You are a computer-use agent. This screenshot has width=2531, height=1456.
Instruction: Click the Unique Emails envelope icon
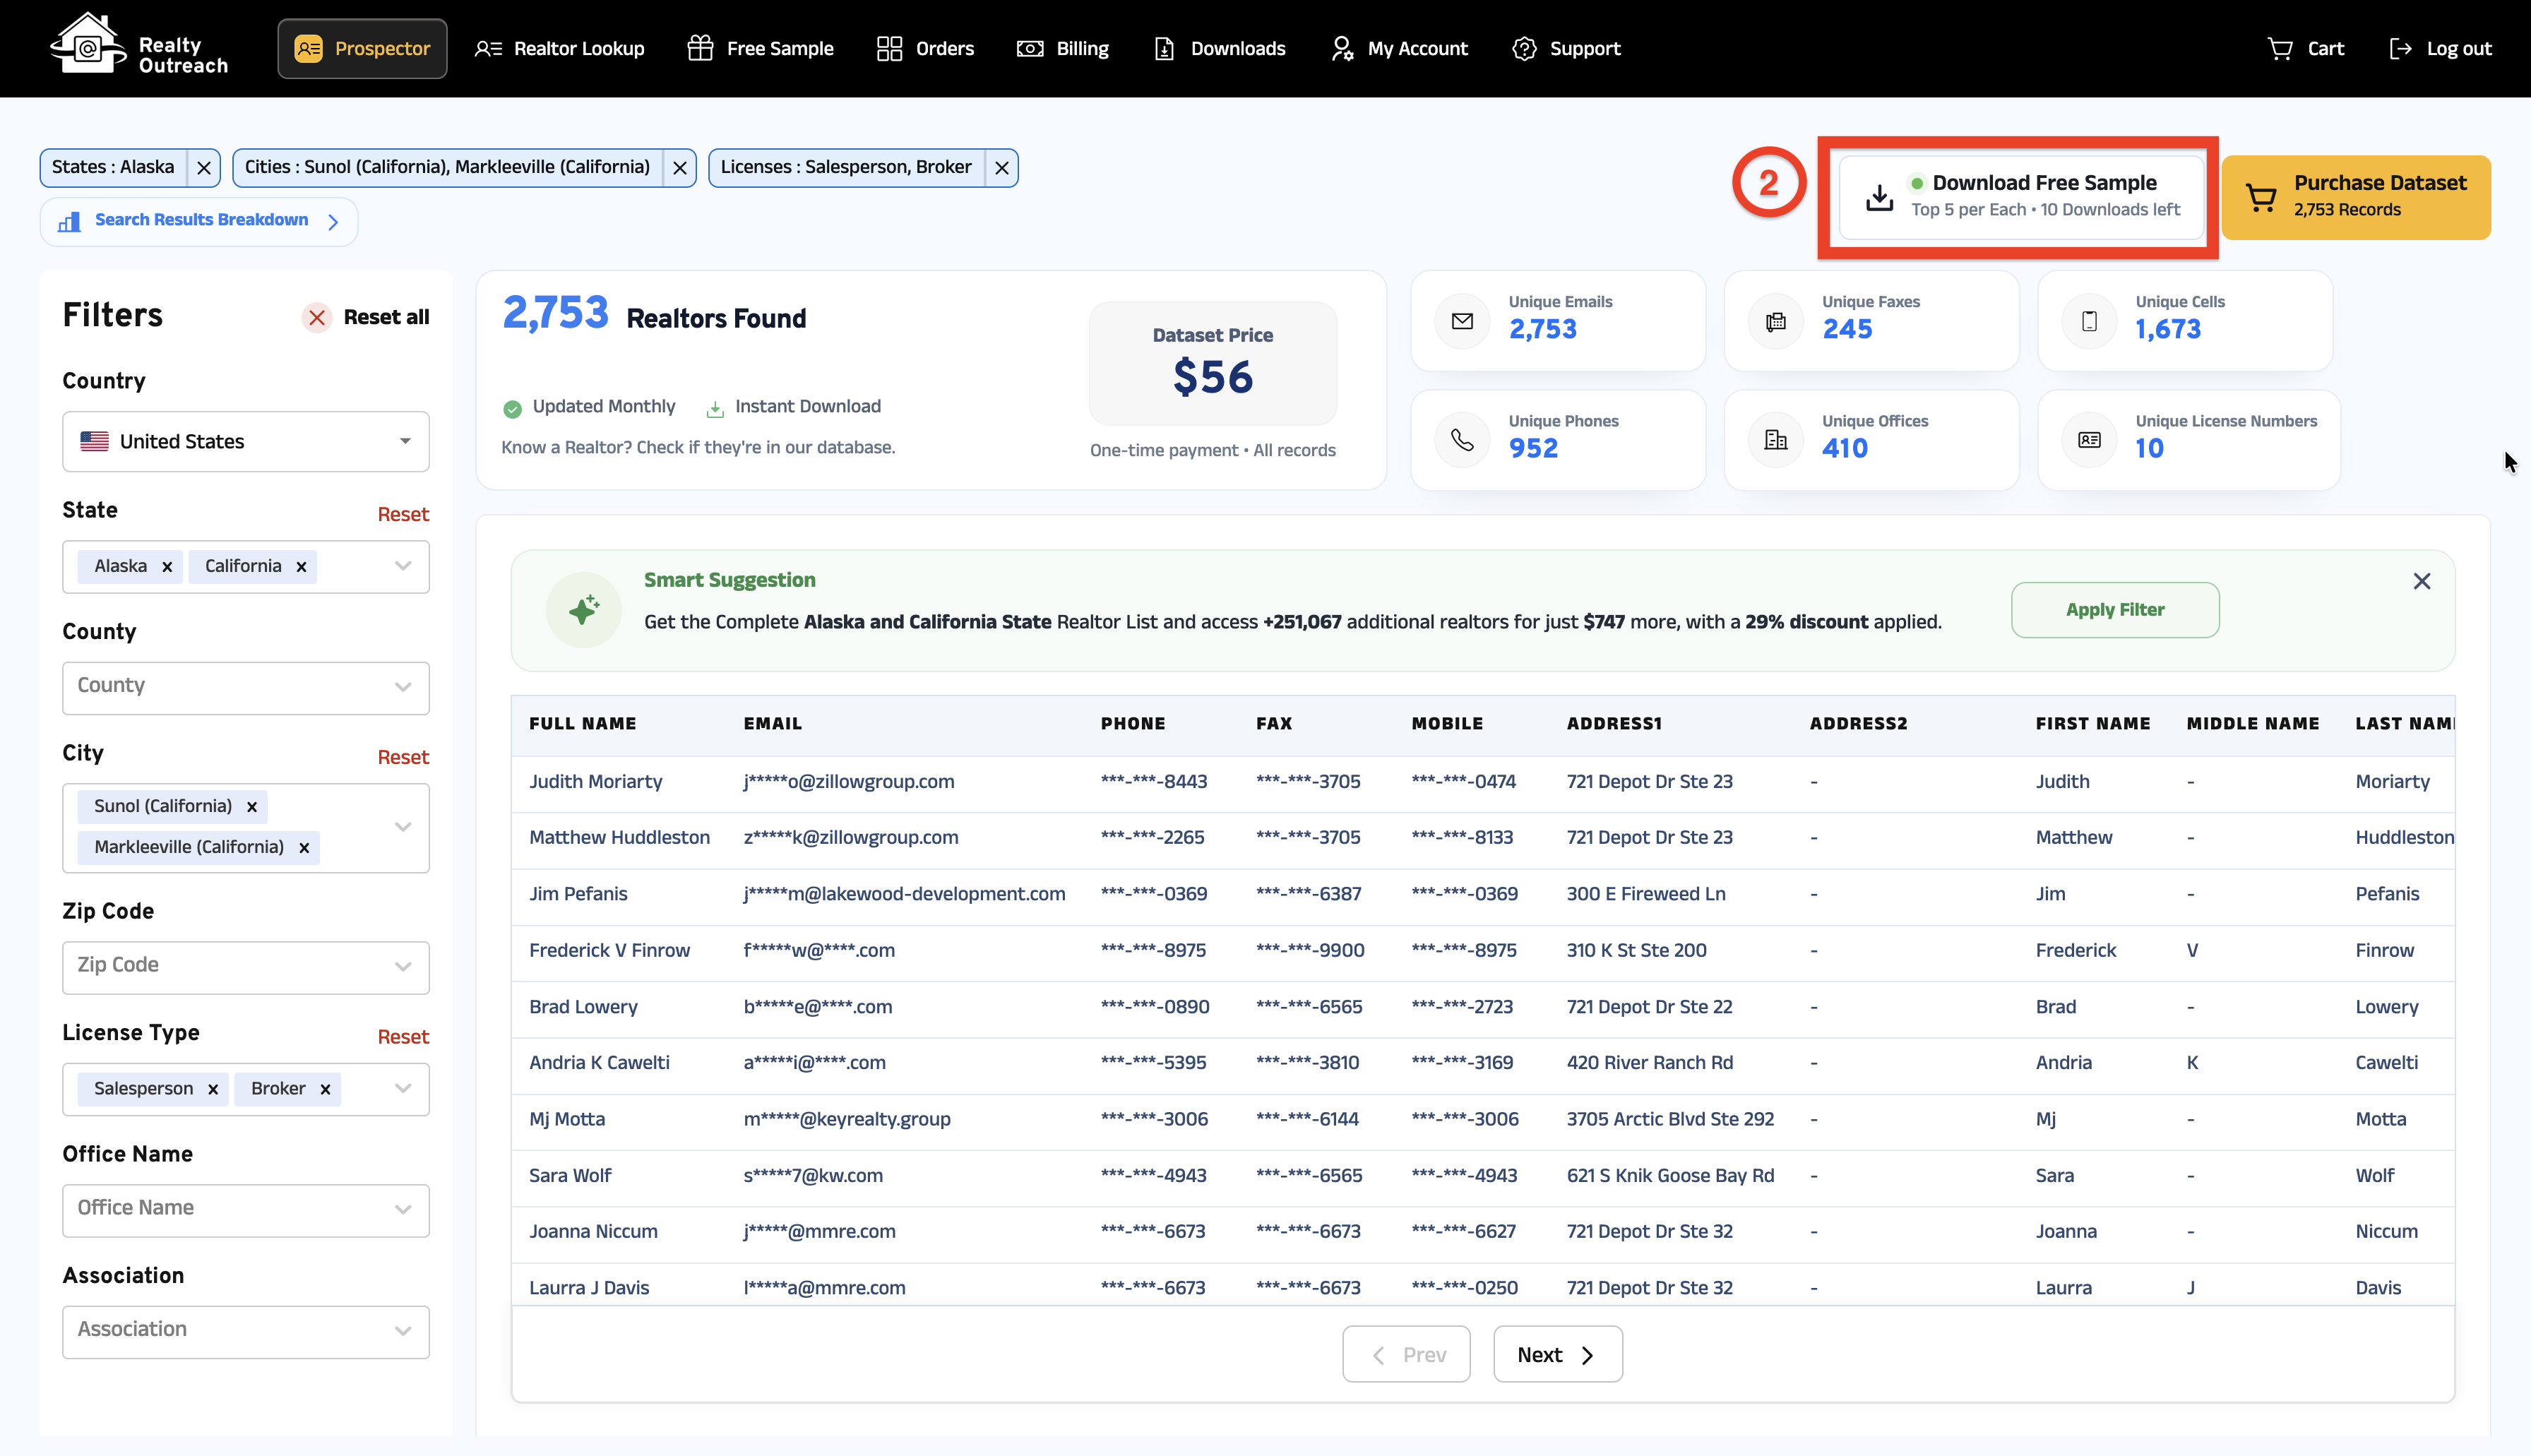tap(1462, 321)
